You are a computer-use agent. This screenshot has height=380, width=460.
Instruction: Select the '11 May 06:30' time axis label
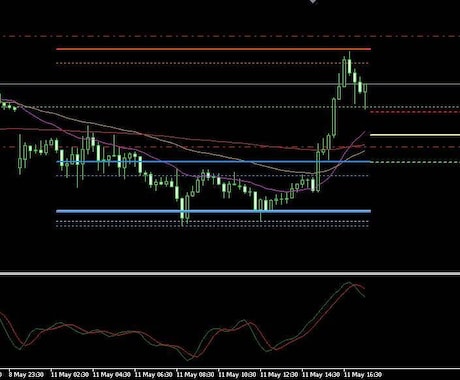pos(154,375)
